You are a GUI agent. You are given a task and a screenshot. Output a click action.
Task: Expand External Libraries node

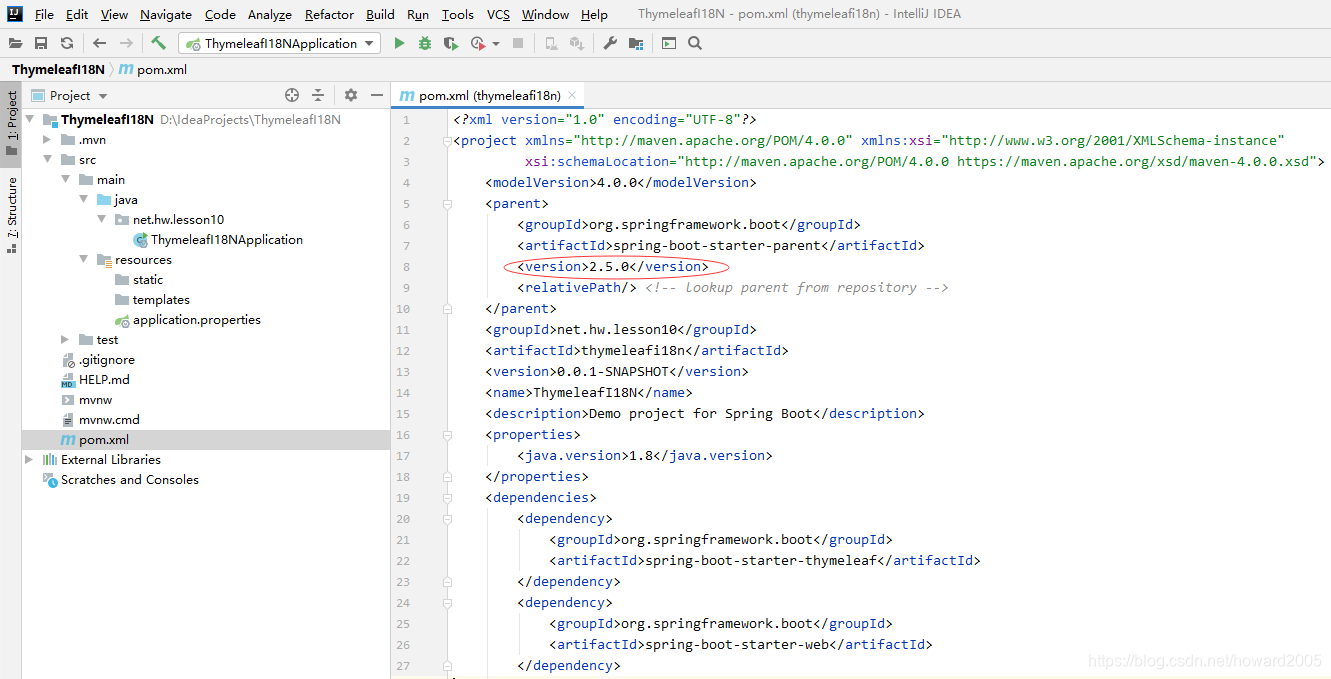point(30,460)
